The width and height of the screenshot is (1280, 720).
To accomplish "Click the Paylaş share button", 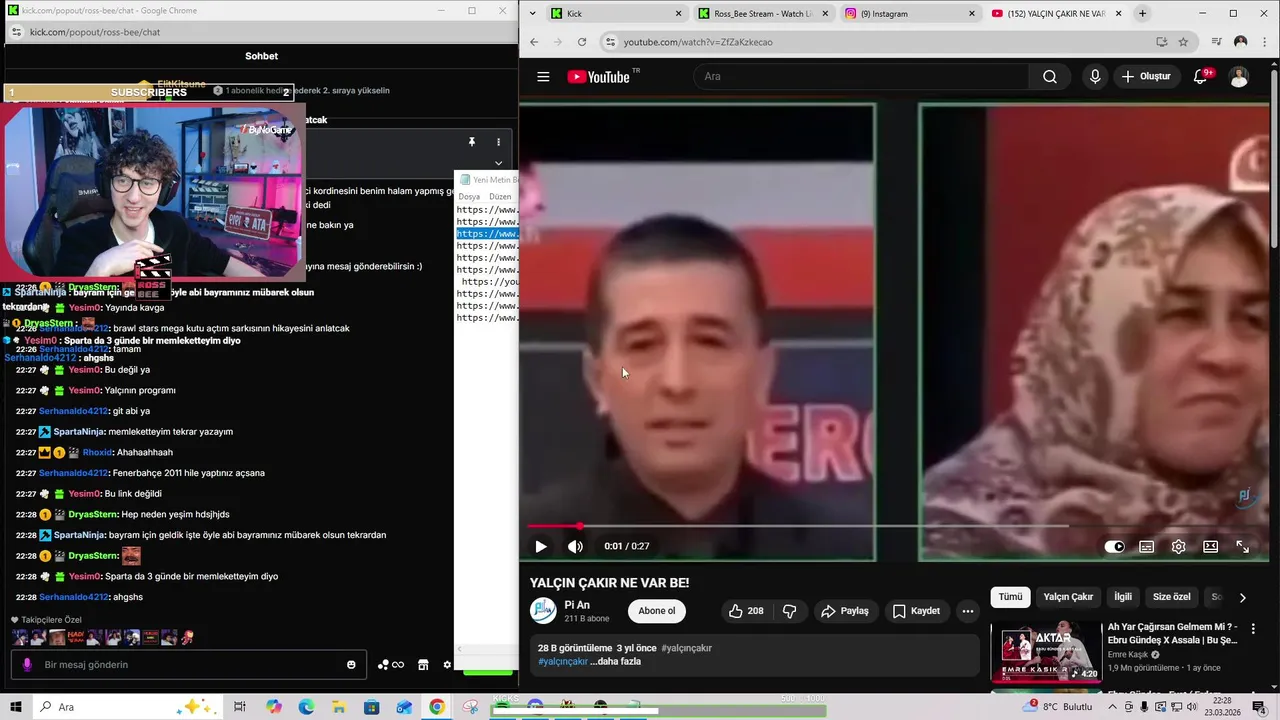I will (845, 611).
